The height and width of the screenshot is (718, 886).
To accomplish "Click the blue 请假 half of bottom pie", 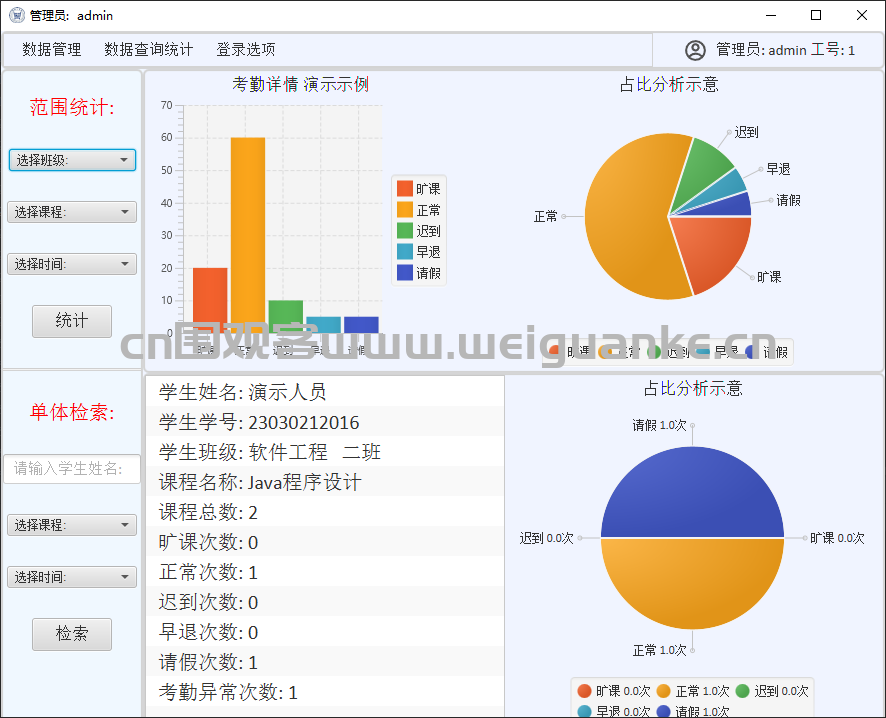I will 692,494.
